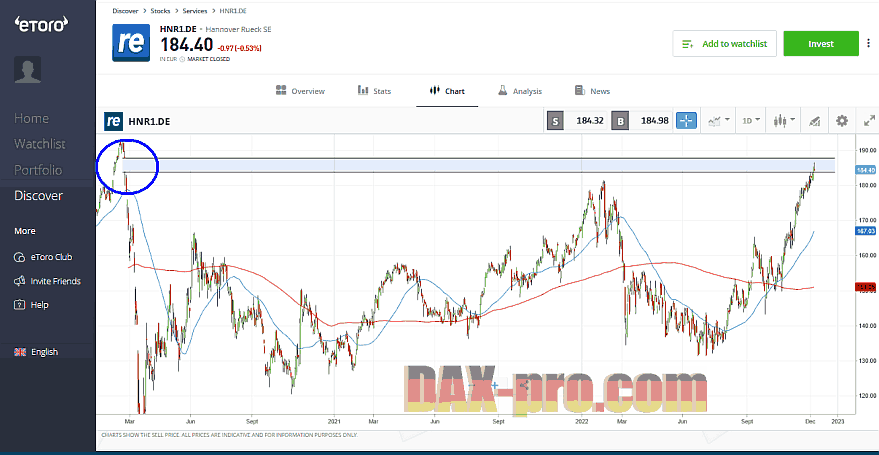The height and width of the screenshot is (455, 879).
Task: Open the user profile avatar
Action: coord(27,69)
